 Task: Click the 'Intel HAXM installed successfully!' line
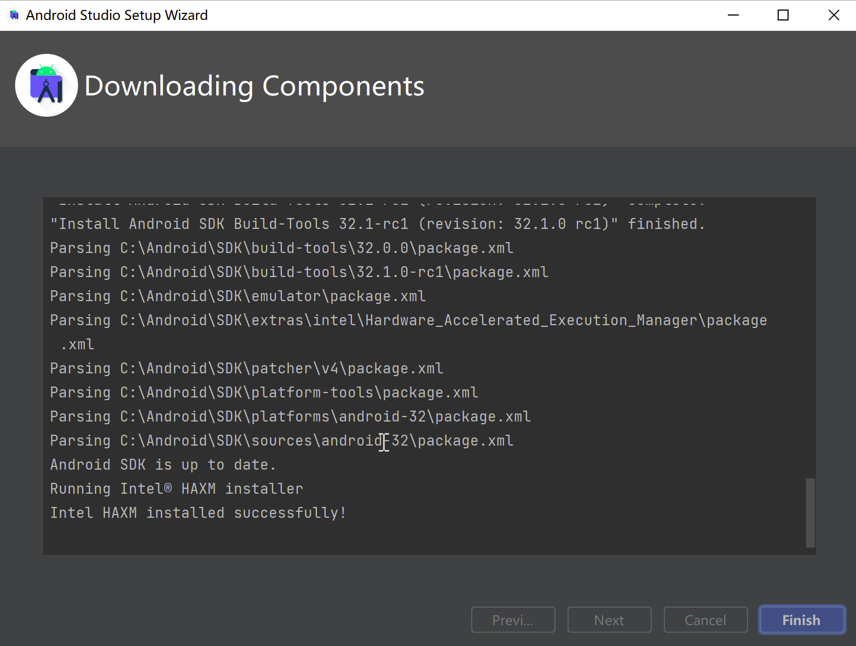[x=198, y=513]
